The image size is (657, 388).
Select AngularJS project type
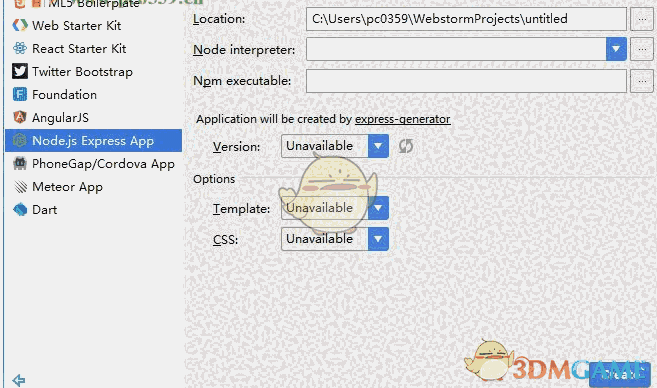[x=93, y=118]
